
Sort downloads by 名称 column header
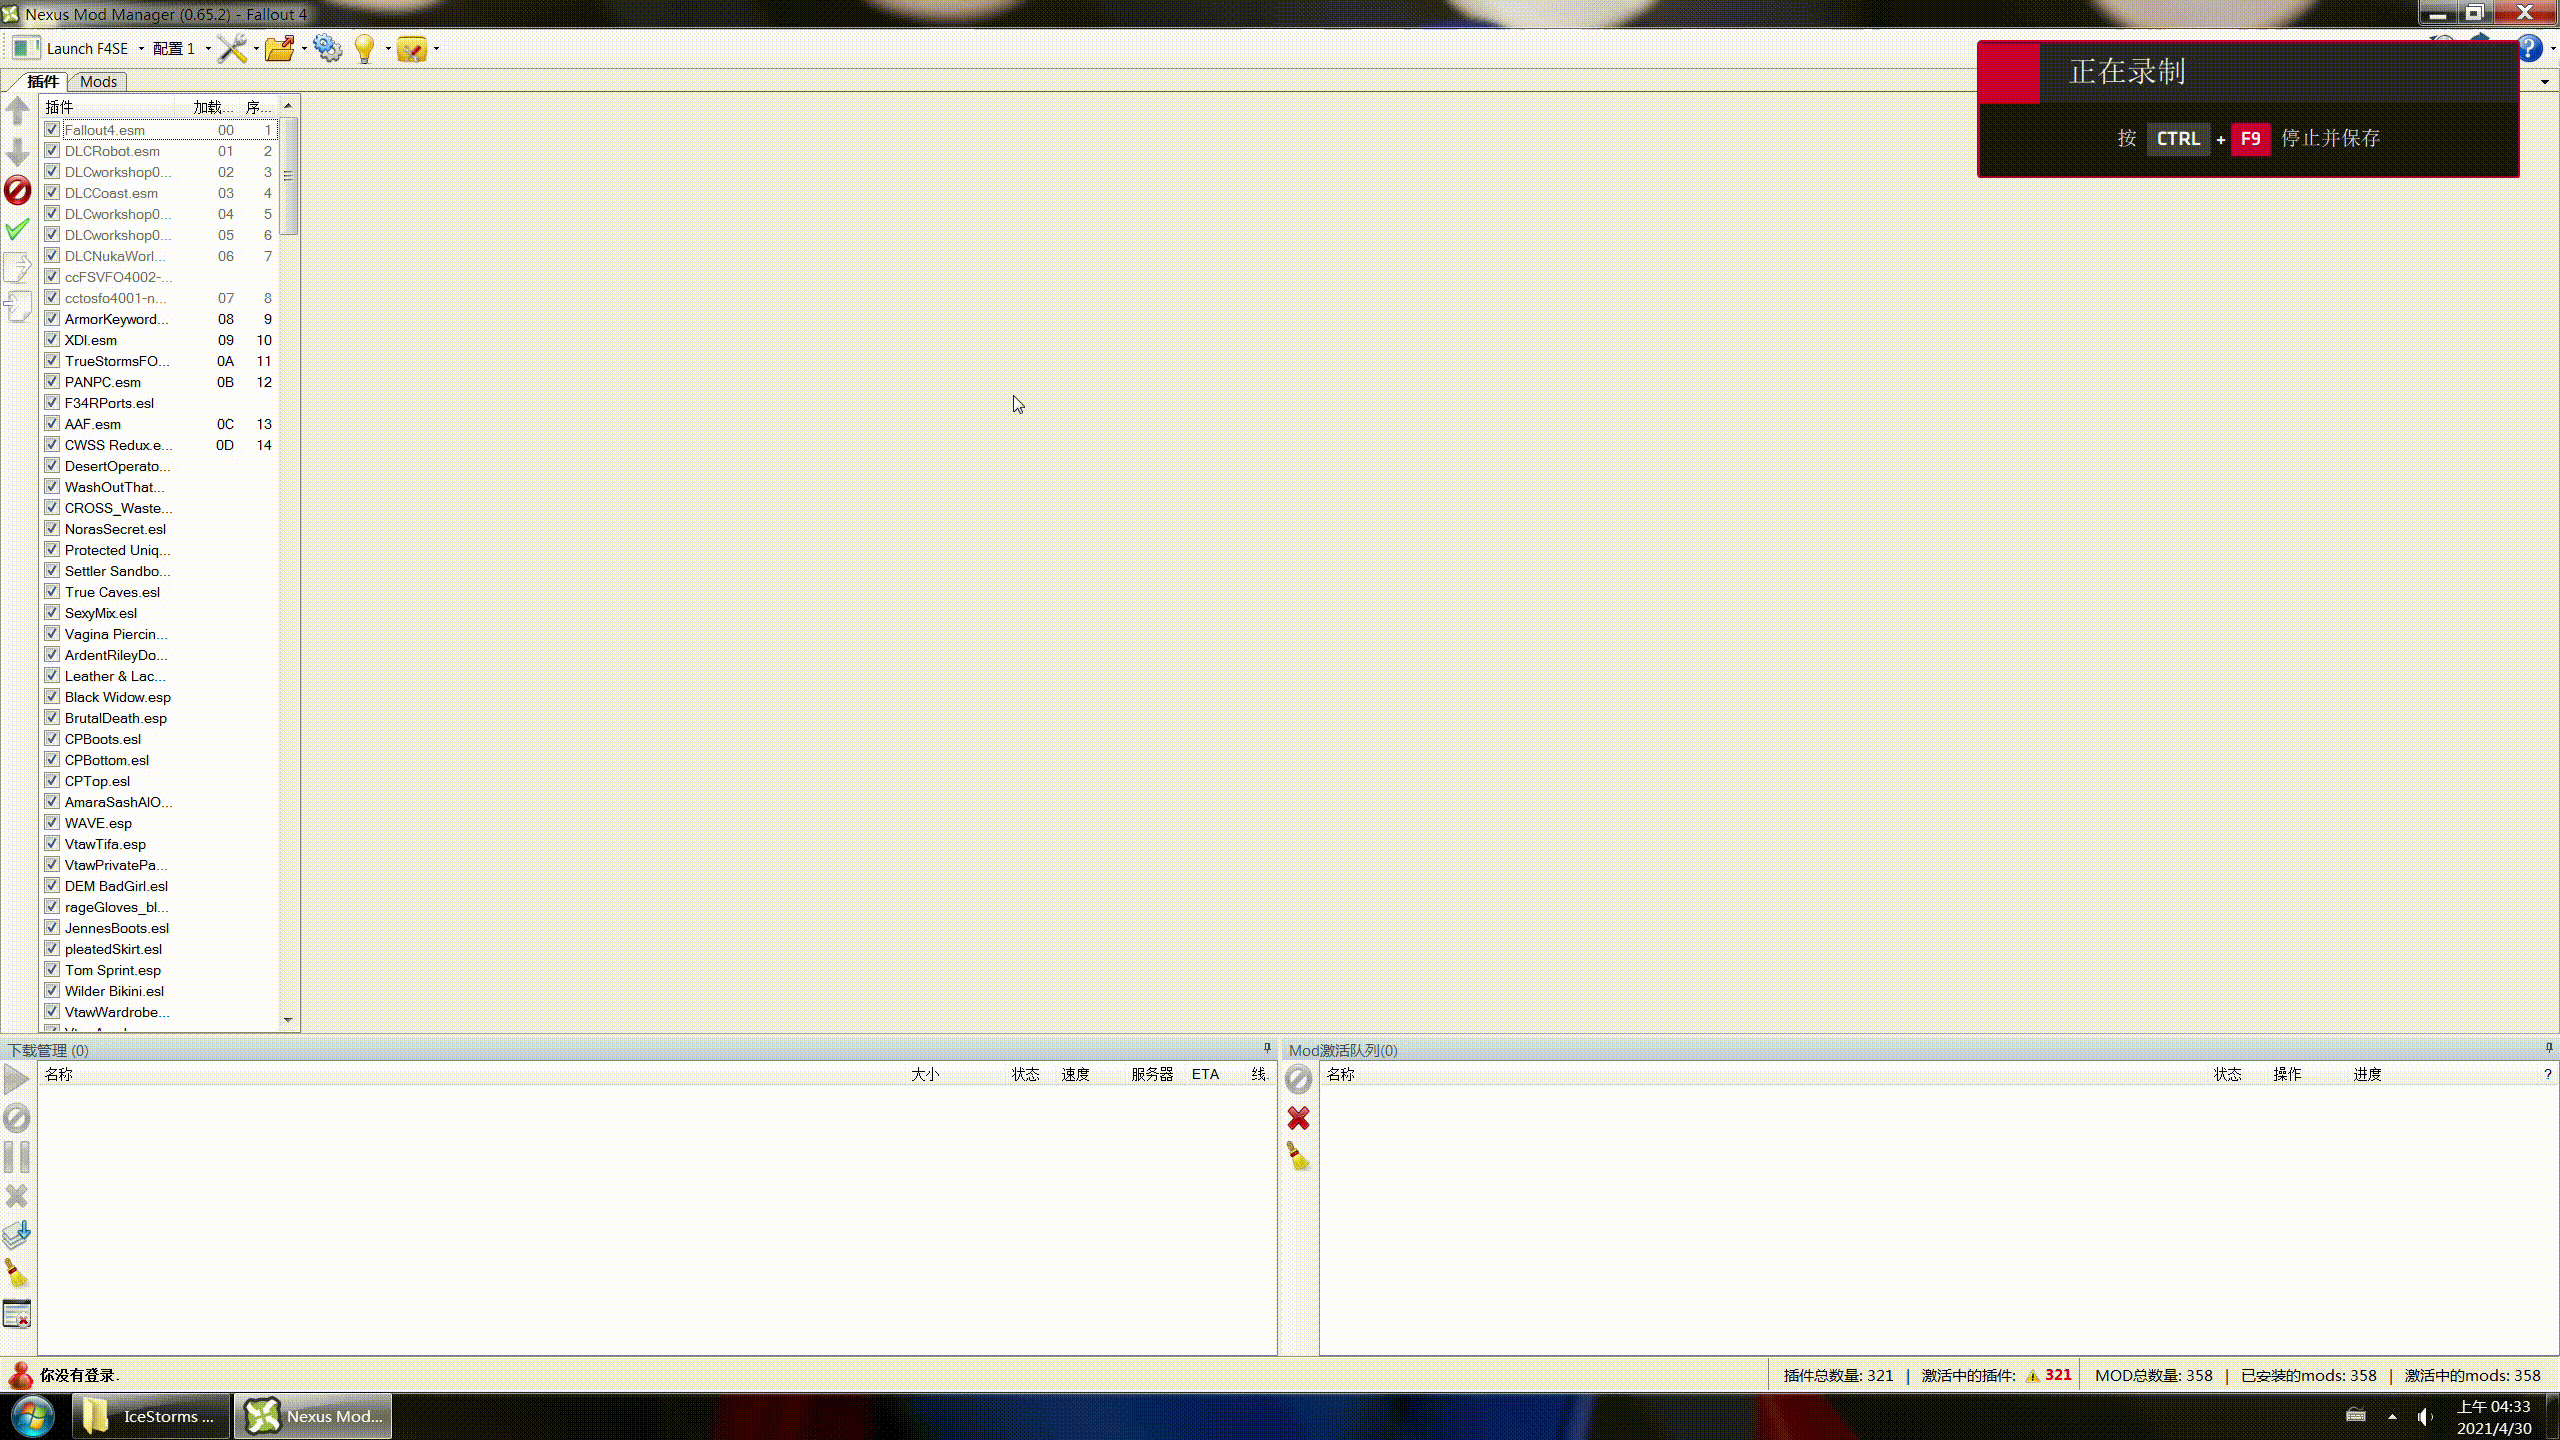tap(470, 1074)
